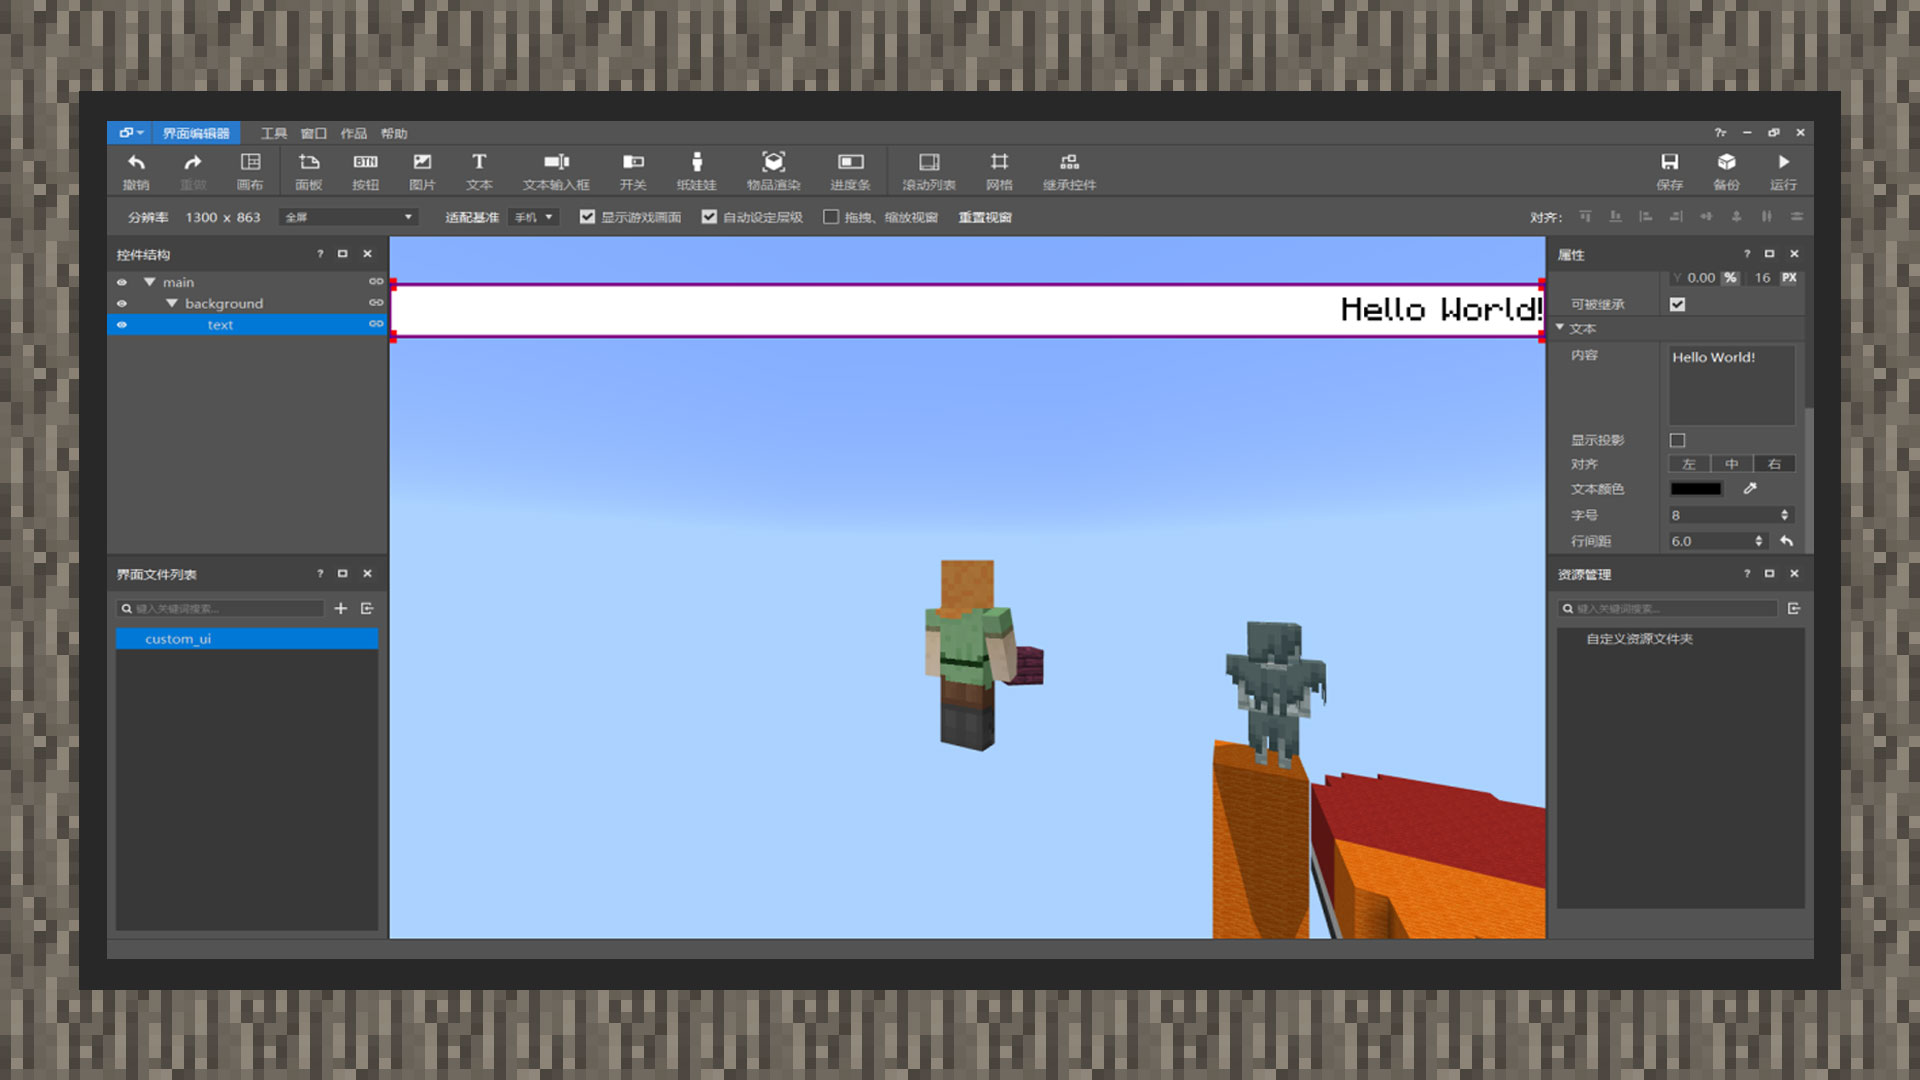Add a 纸娃娃 (paper doll) control

(697, 170)
